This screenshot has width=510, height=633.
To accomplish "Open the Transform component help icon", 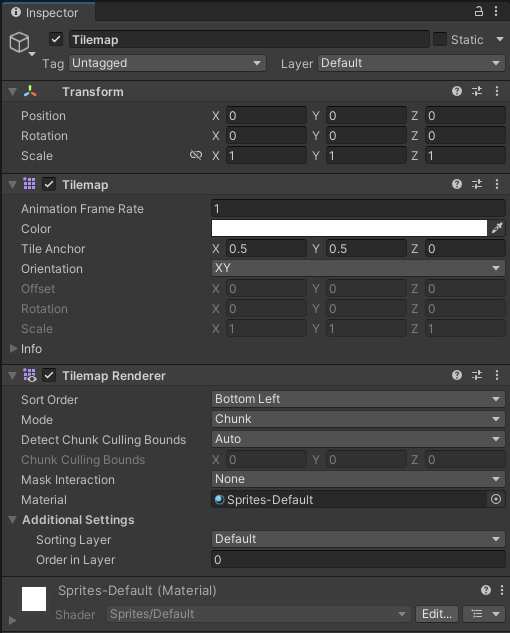I will 457,91.
